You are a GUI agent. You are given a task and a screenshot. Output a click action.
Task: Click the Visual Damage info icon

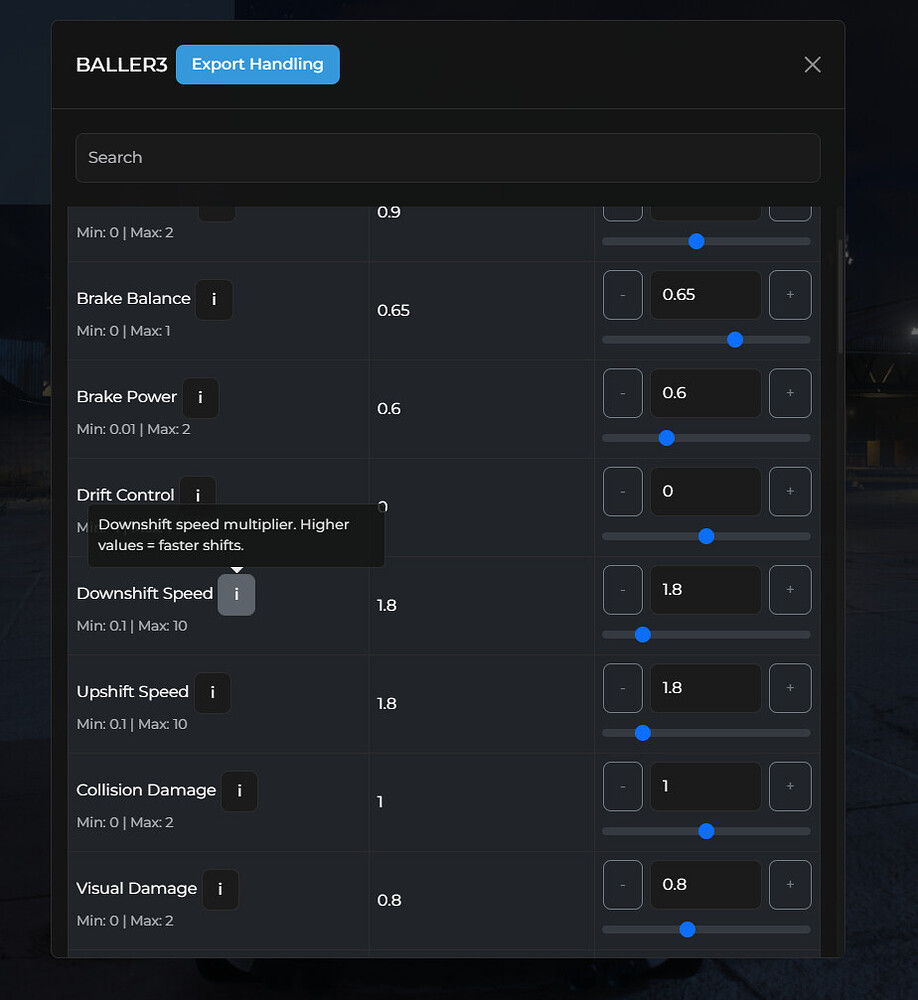click(220, 888)
